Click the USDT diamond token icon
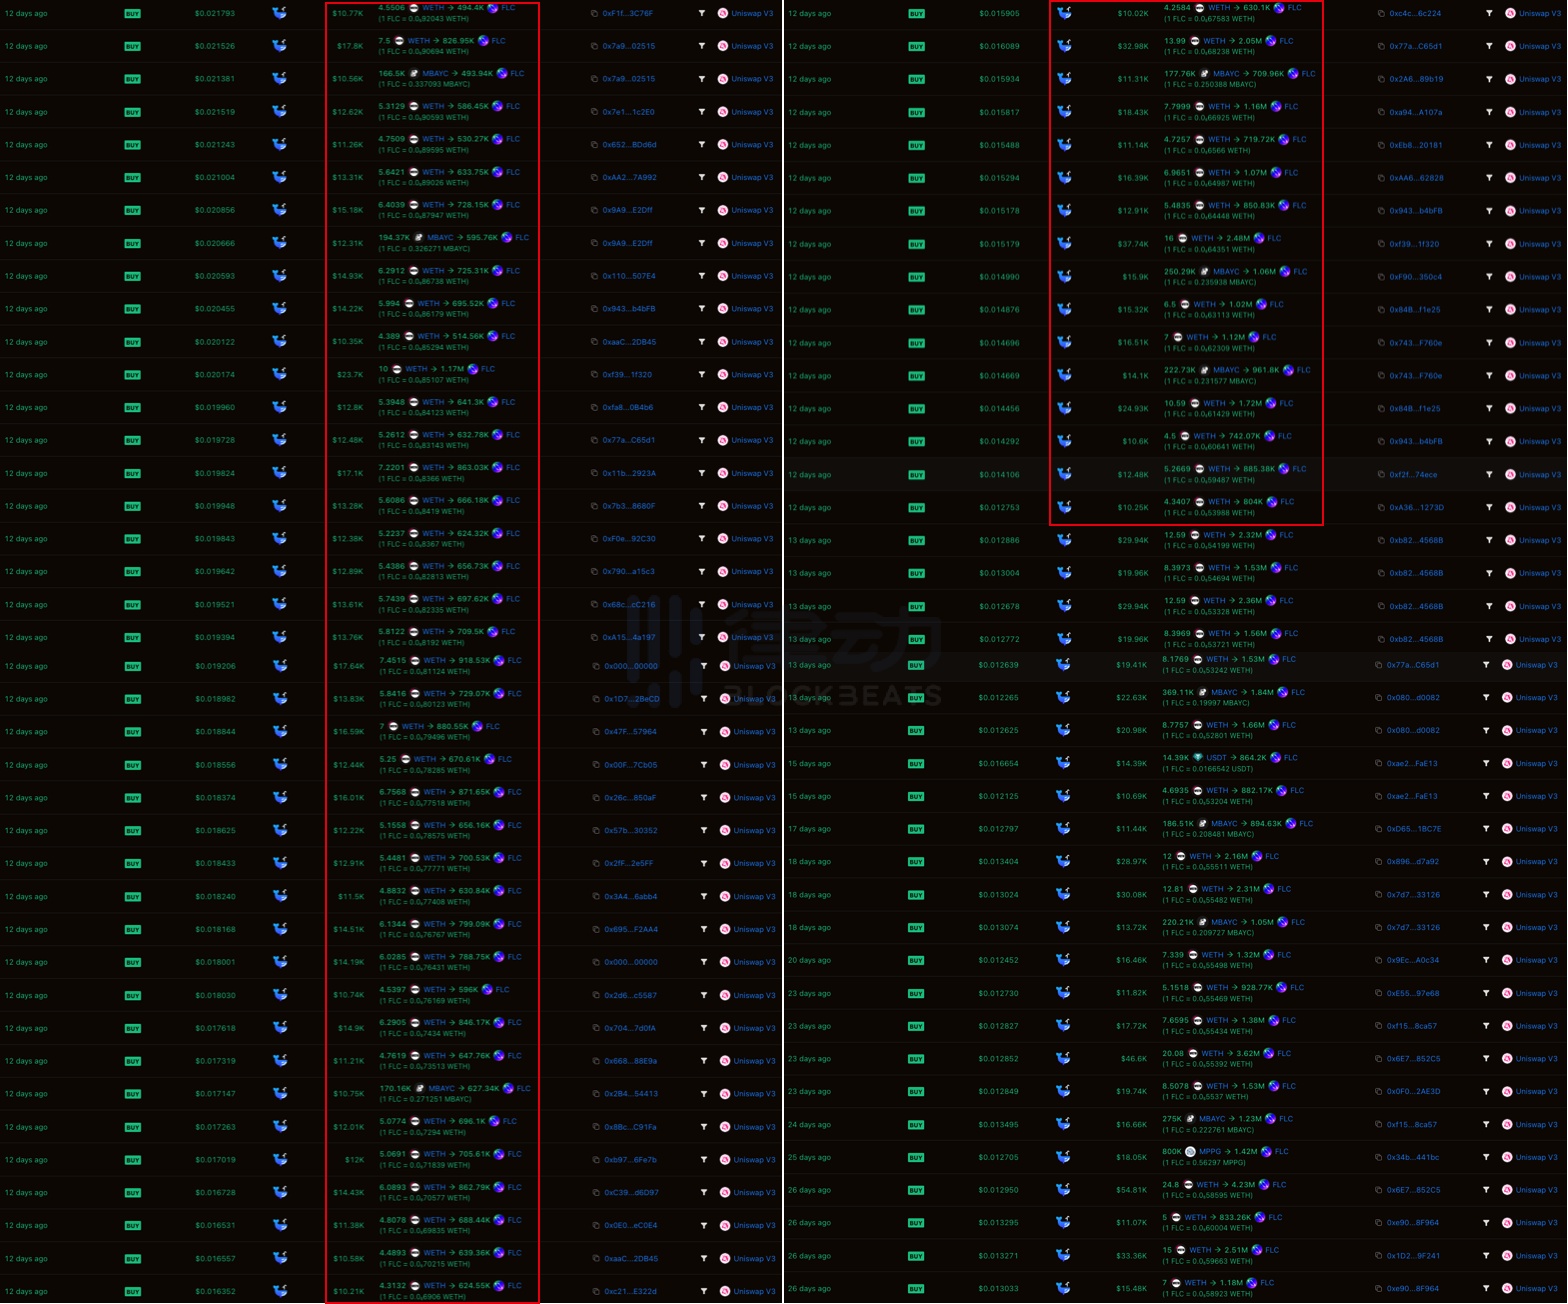The image size is (1568, 1304). [1199, 758]
